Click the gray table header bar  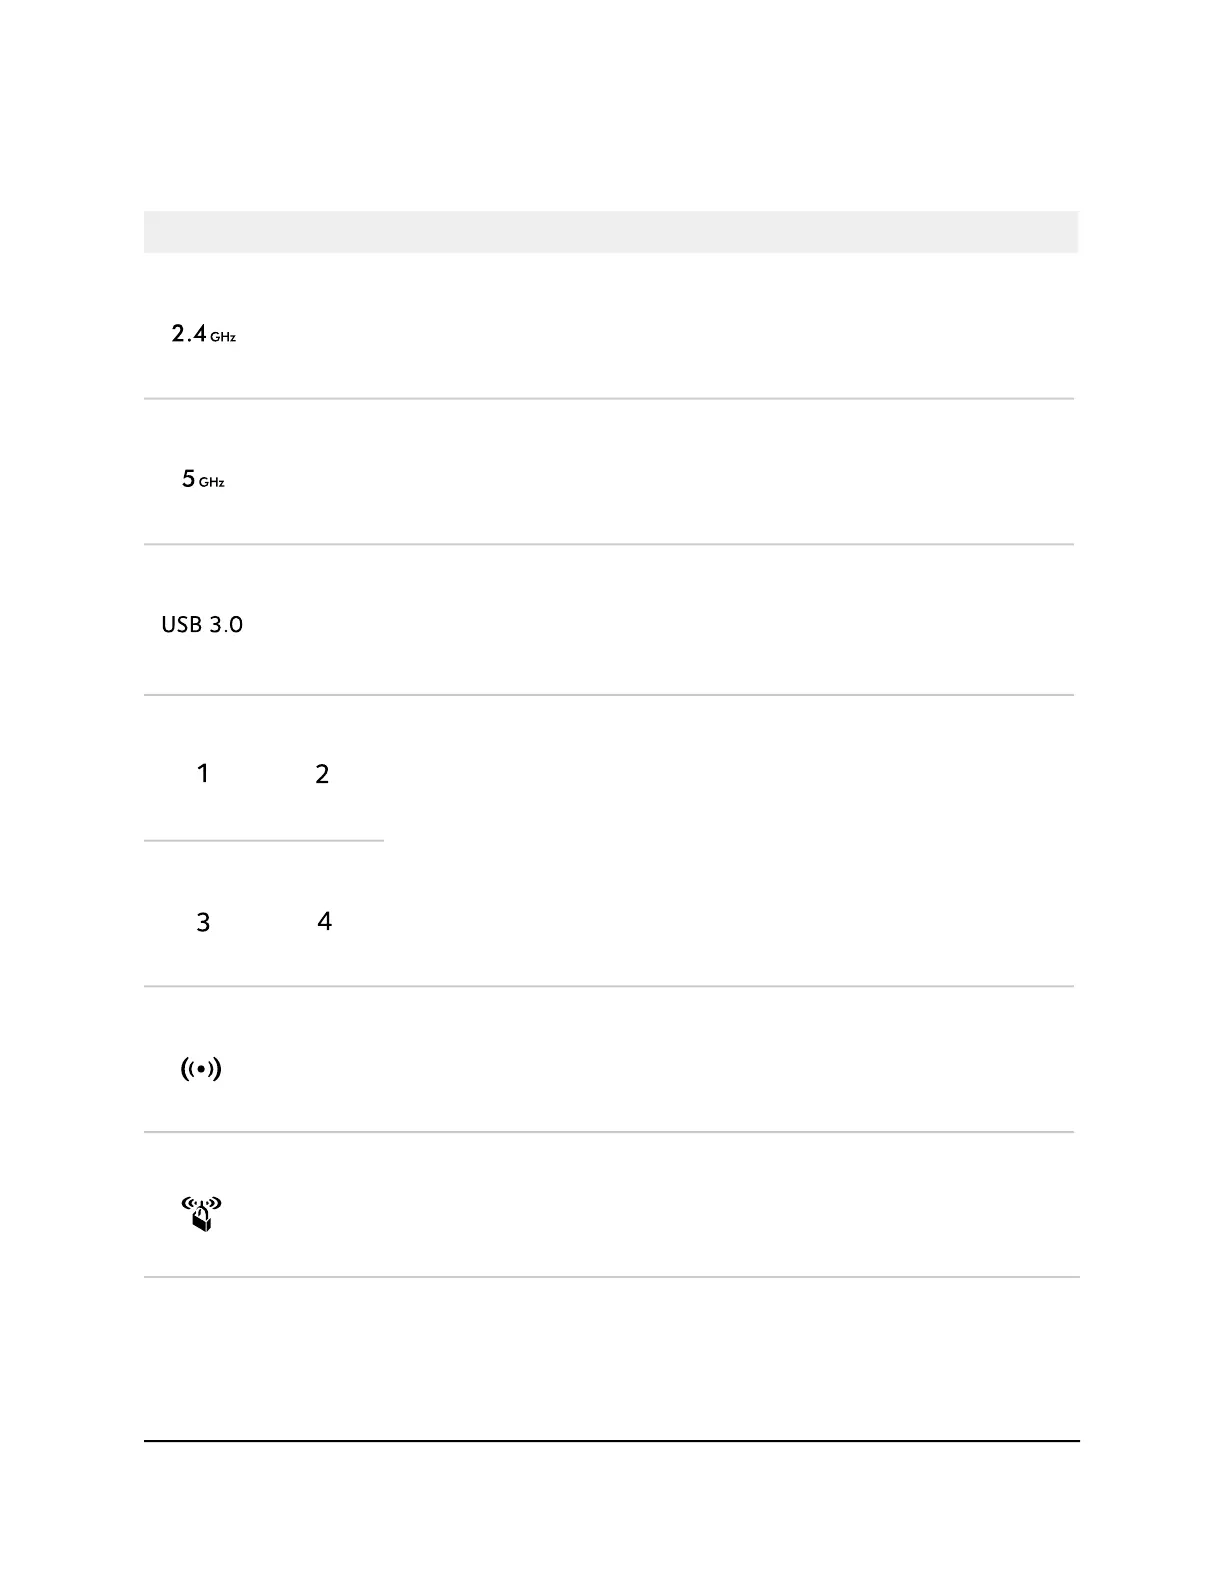click(611, 231)
